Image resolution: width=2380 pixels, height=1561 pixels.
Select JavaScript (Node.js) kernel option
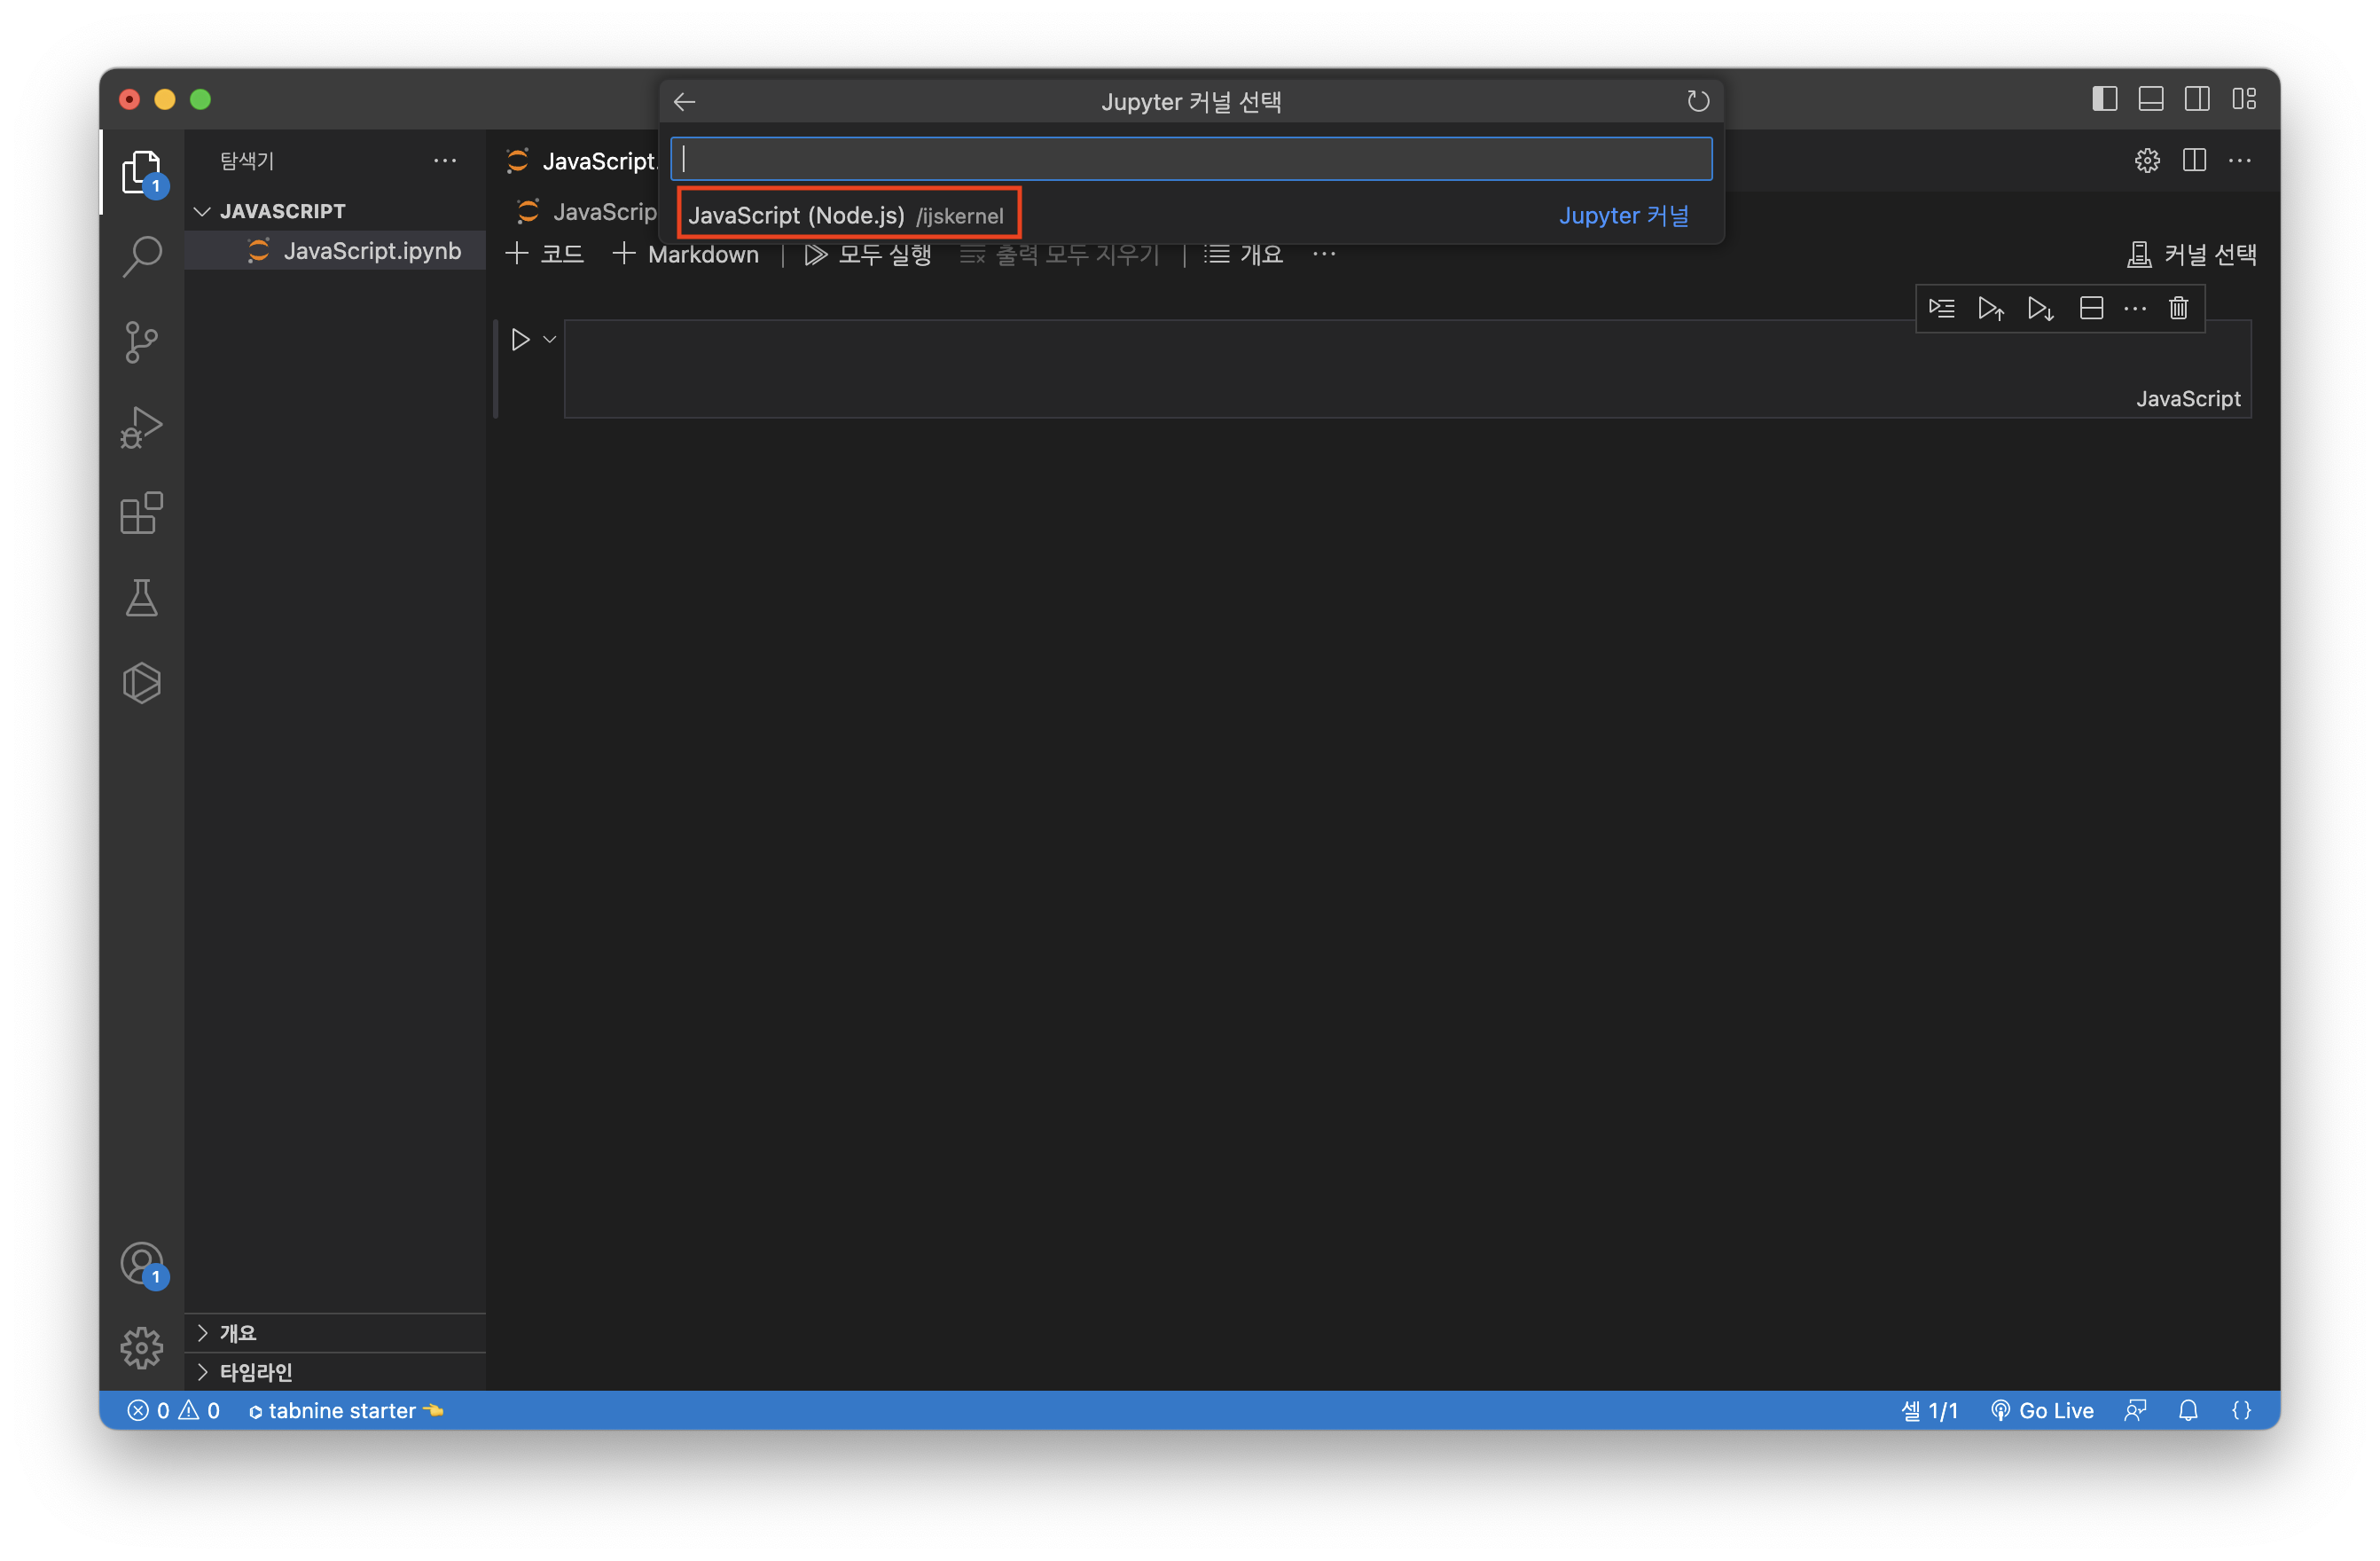click(x=847, y=215)
